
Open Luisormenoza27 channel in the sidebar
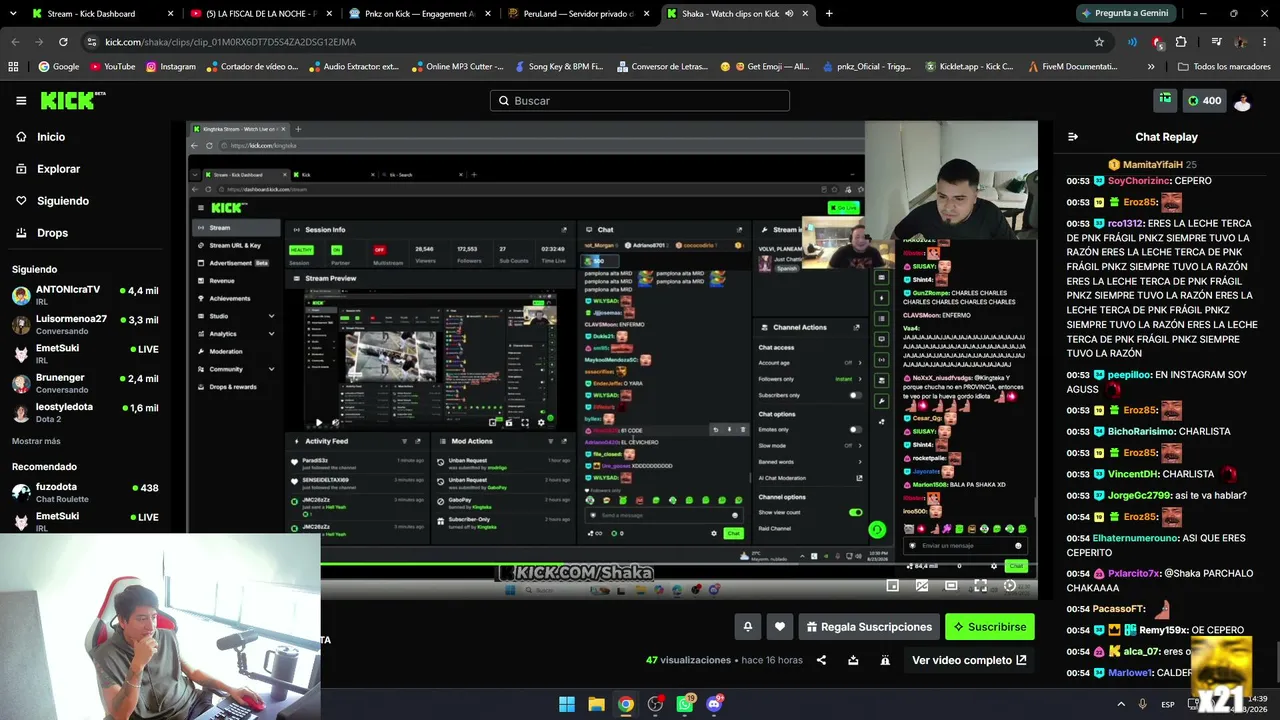(x=85, y=324)
